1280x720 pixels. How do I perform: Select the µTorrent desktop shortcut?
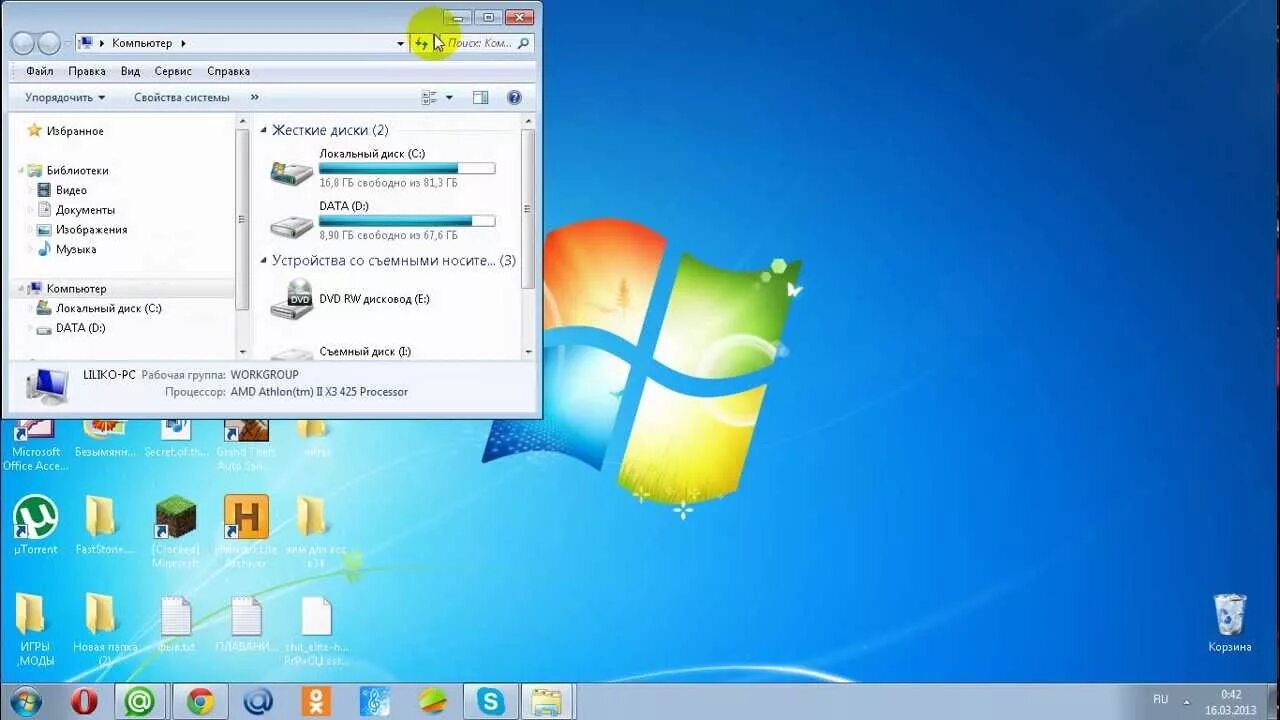point(35,526)
